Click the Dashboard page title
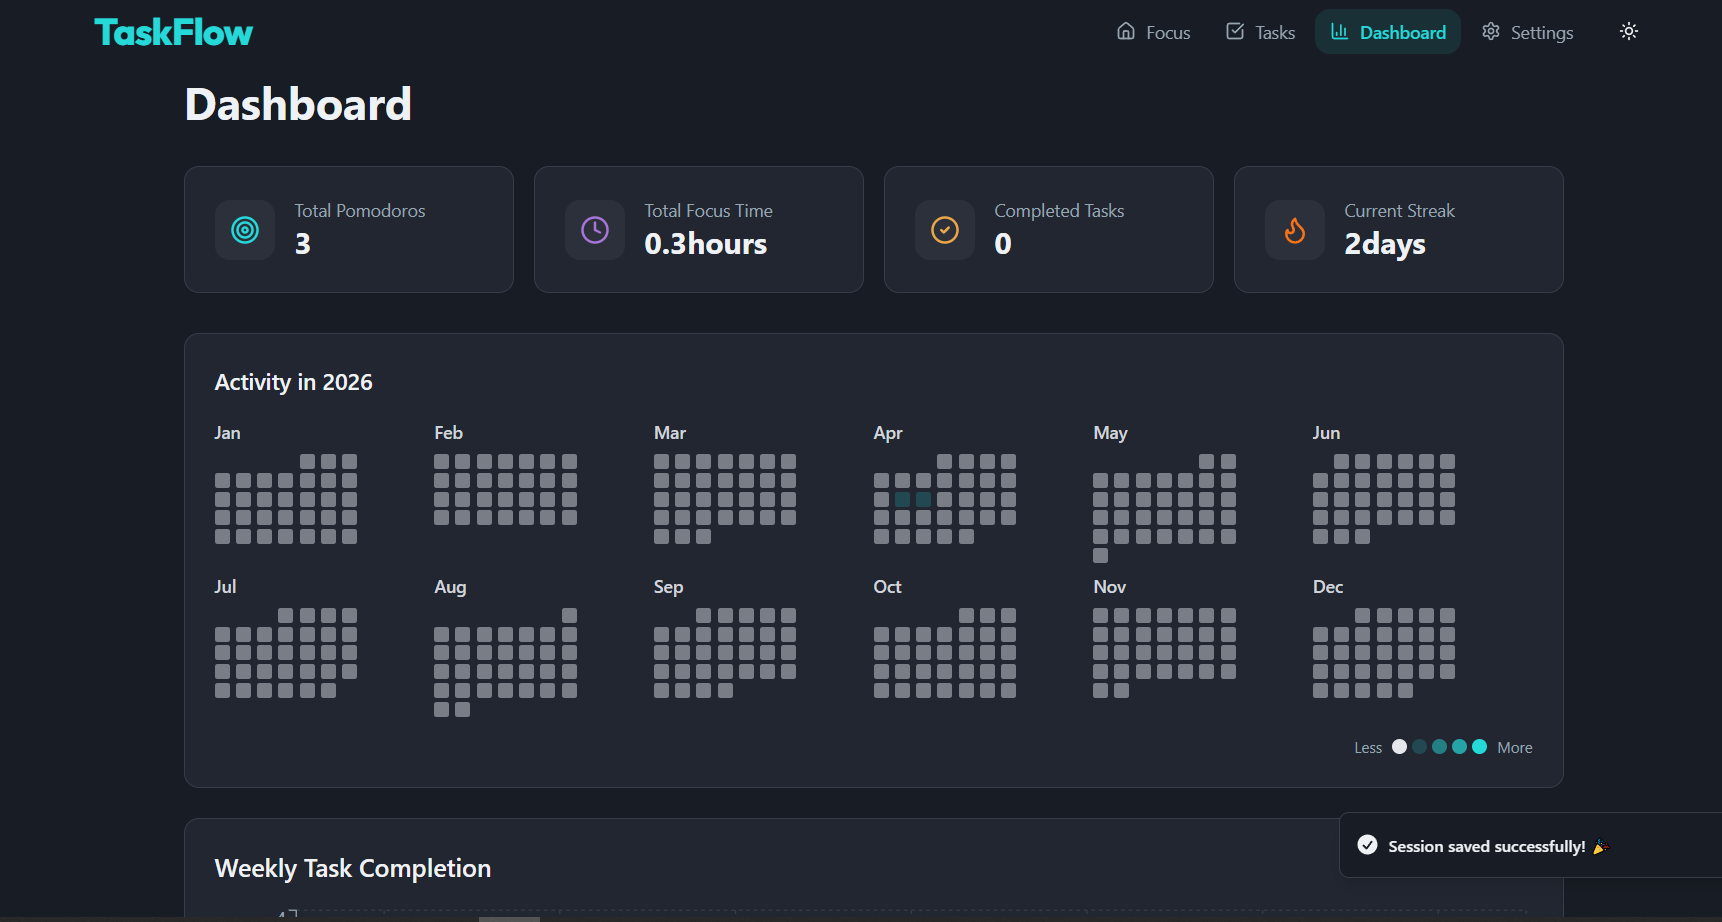The image size is (1722, 922). point(298,104)
